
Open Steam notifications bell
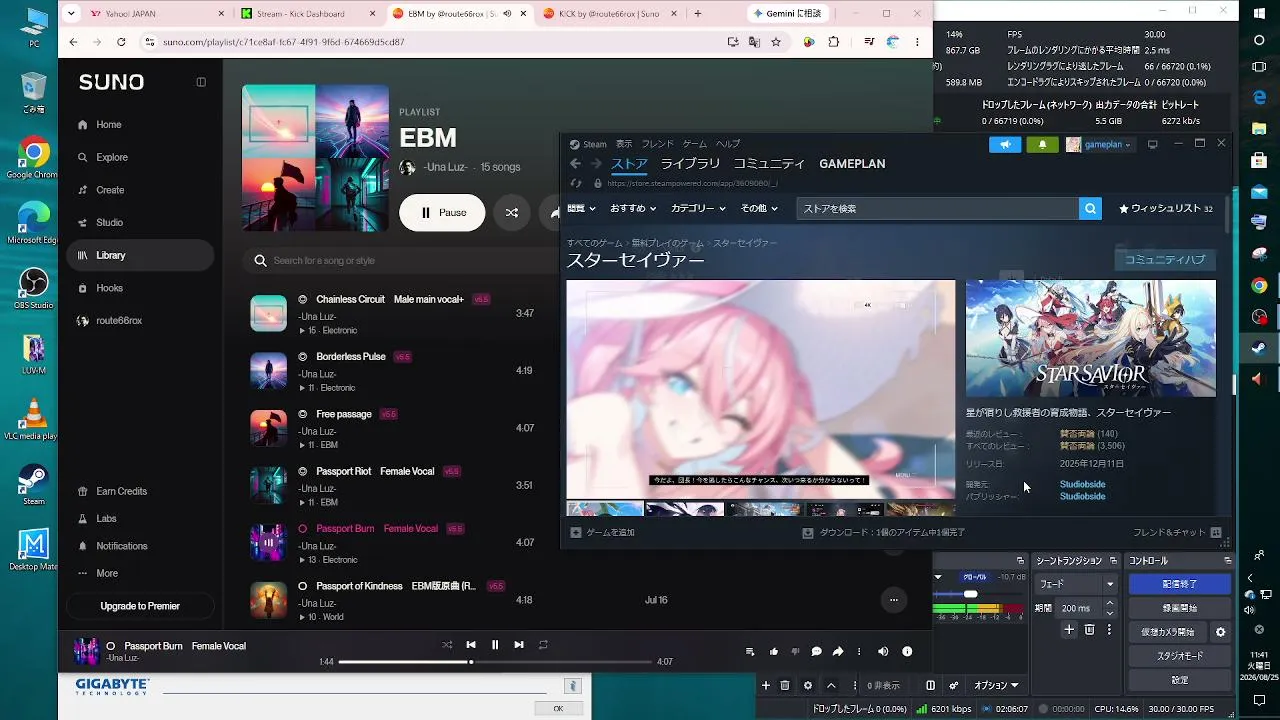(1042, 144)
